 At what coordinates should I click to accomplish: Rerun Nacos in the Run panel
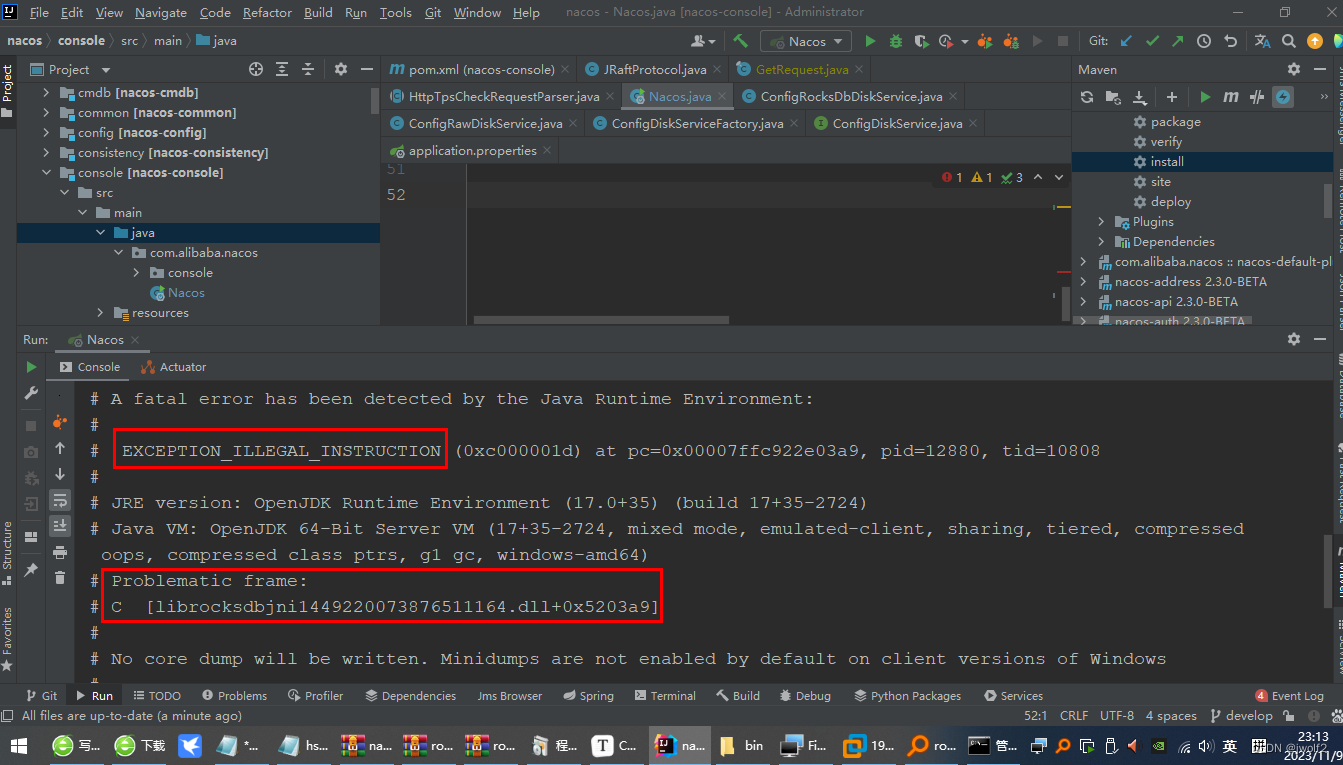pos(31,367)
